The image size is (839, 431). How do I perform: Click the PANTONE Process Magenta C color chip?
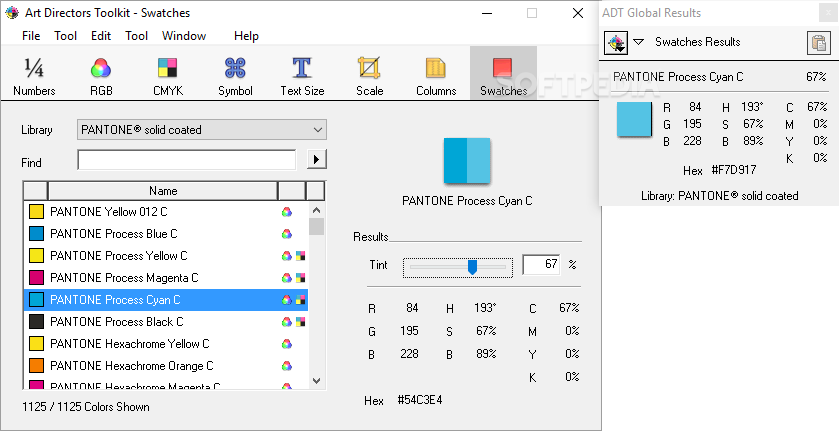(36, 278)
